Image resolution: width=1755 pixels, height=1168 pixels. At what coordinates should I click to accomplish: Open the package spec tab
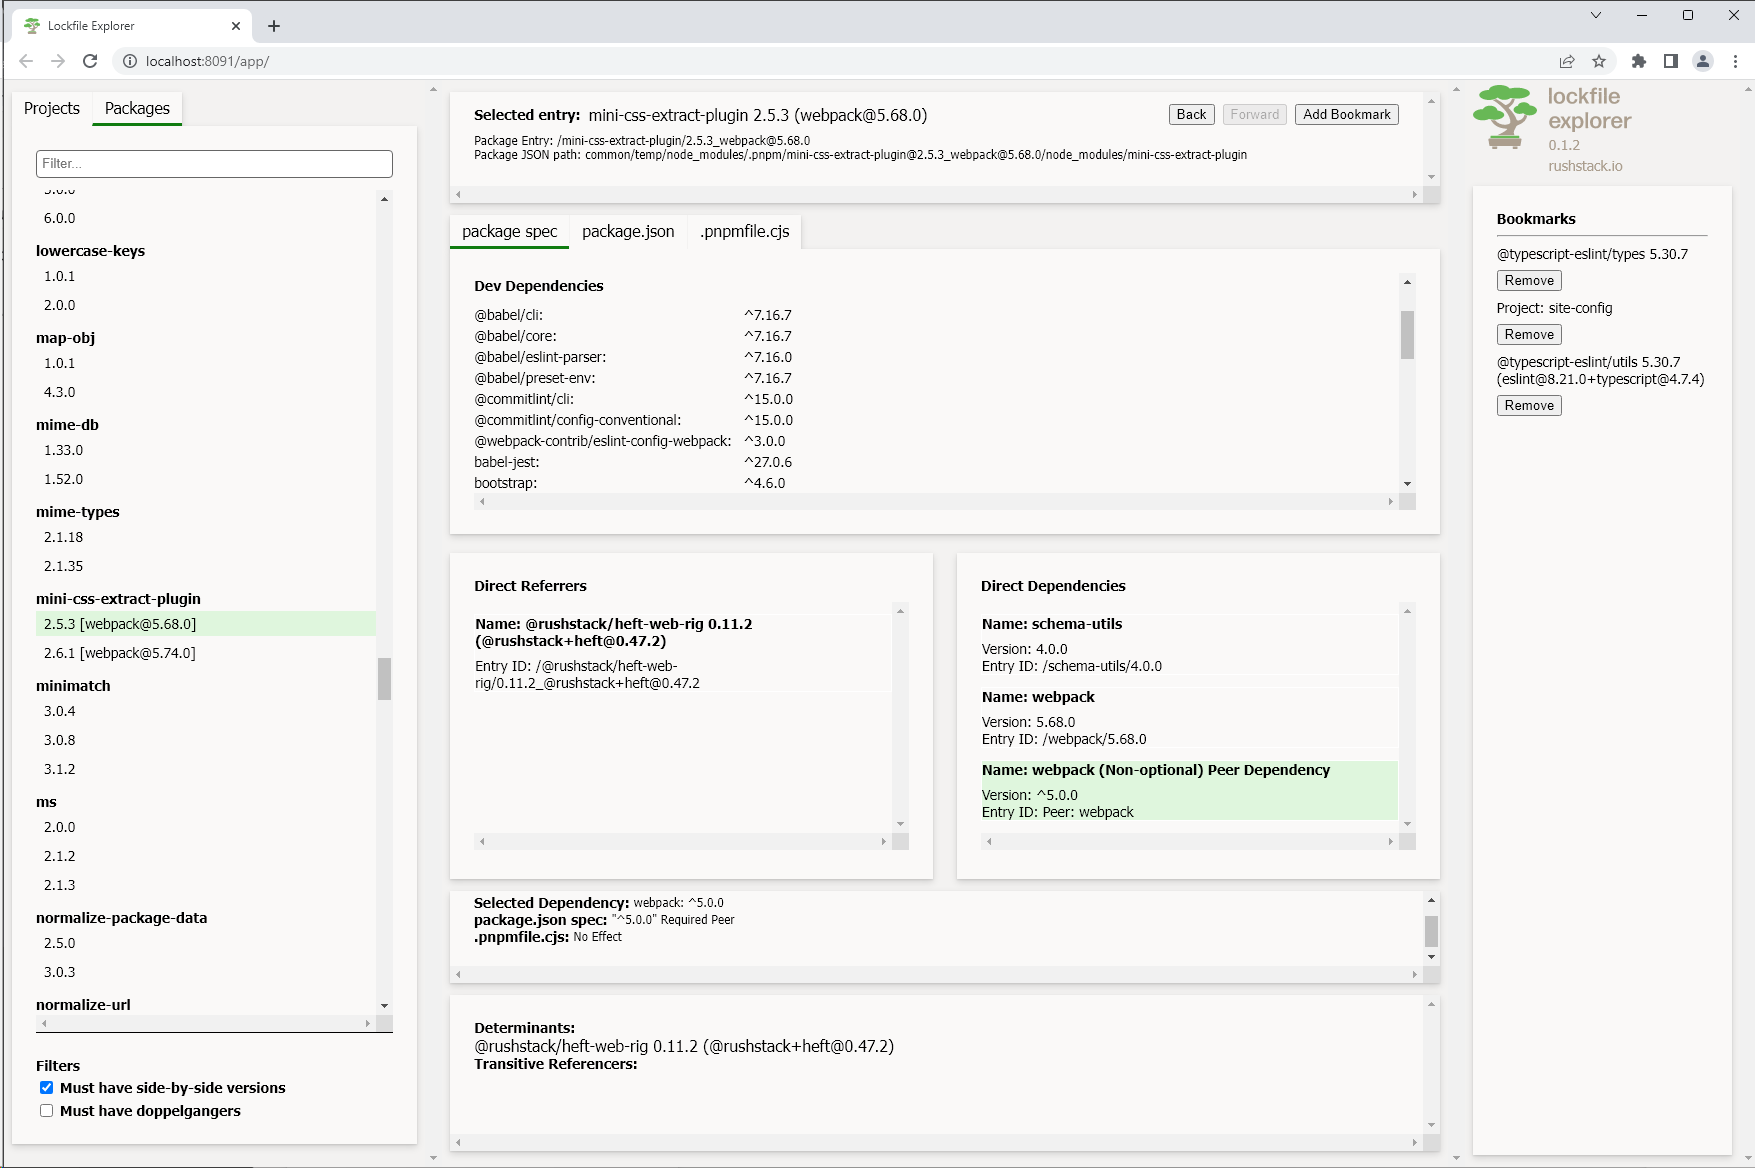pos(510,231)
